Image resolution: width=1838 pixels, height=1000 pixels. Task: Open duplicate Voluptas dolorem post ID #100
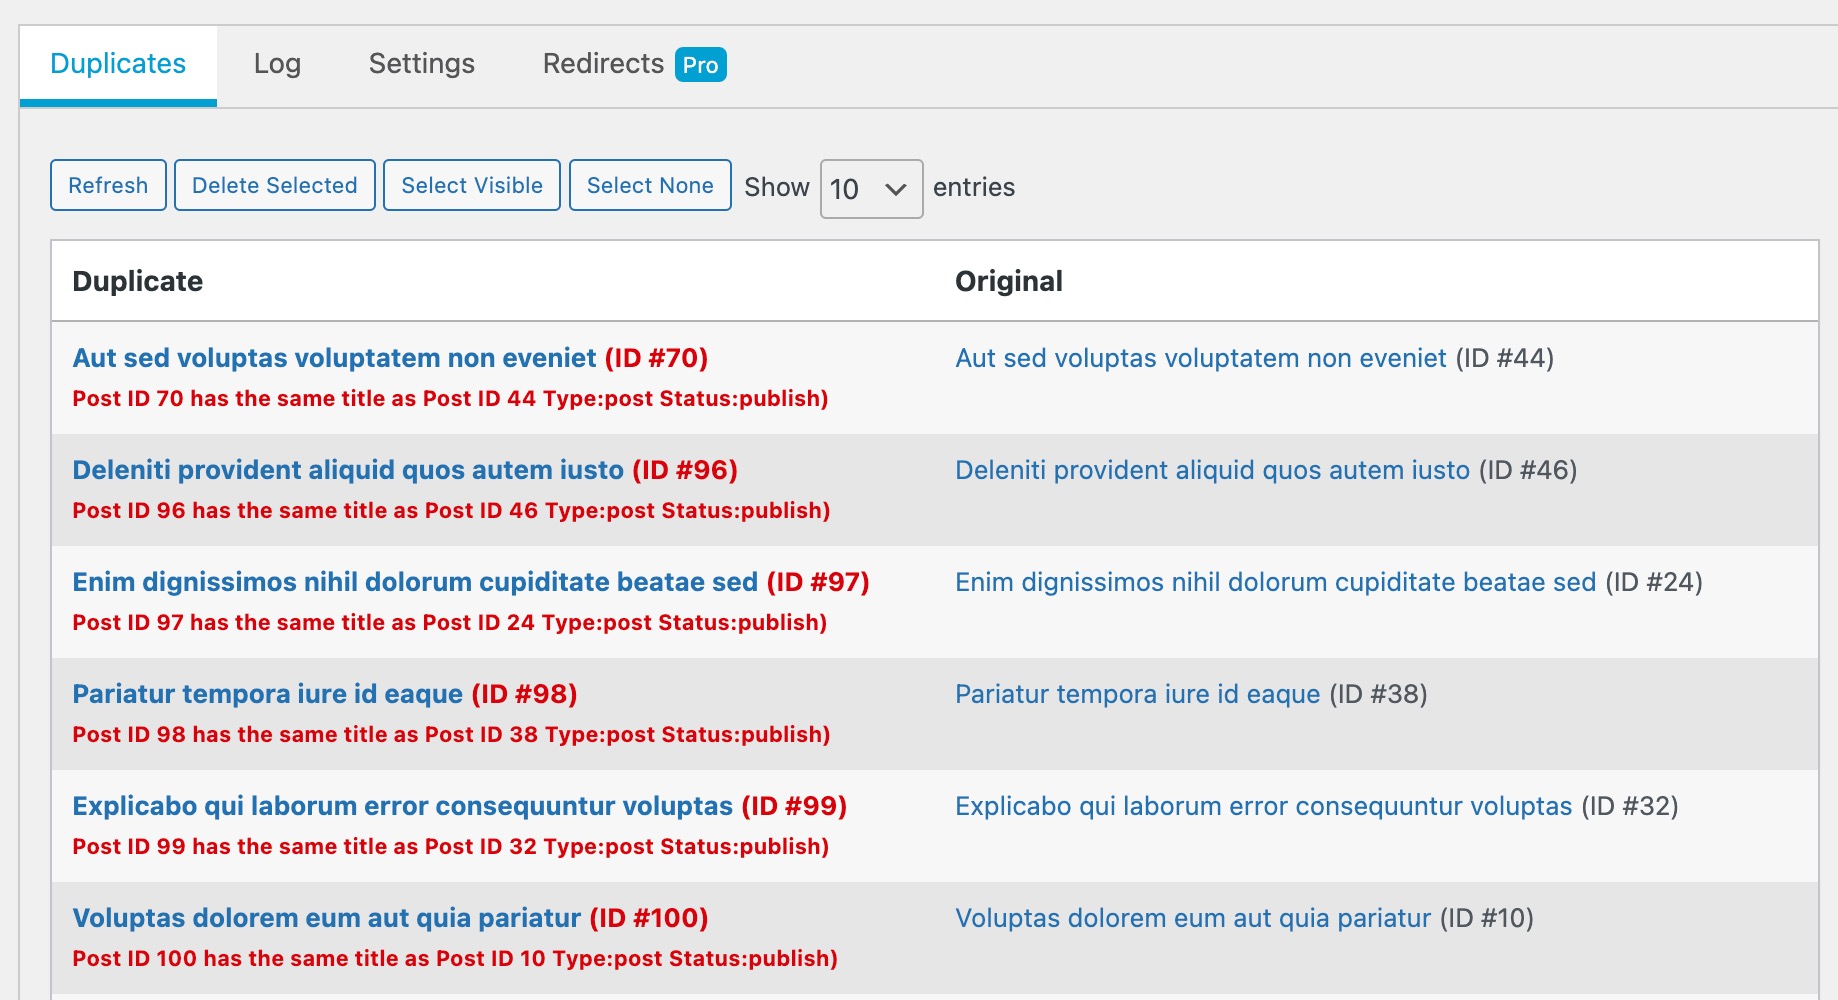(x=326, y=918)
